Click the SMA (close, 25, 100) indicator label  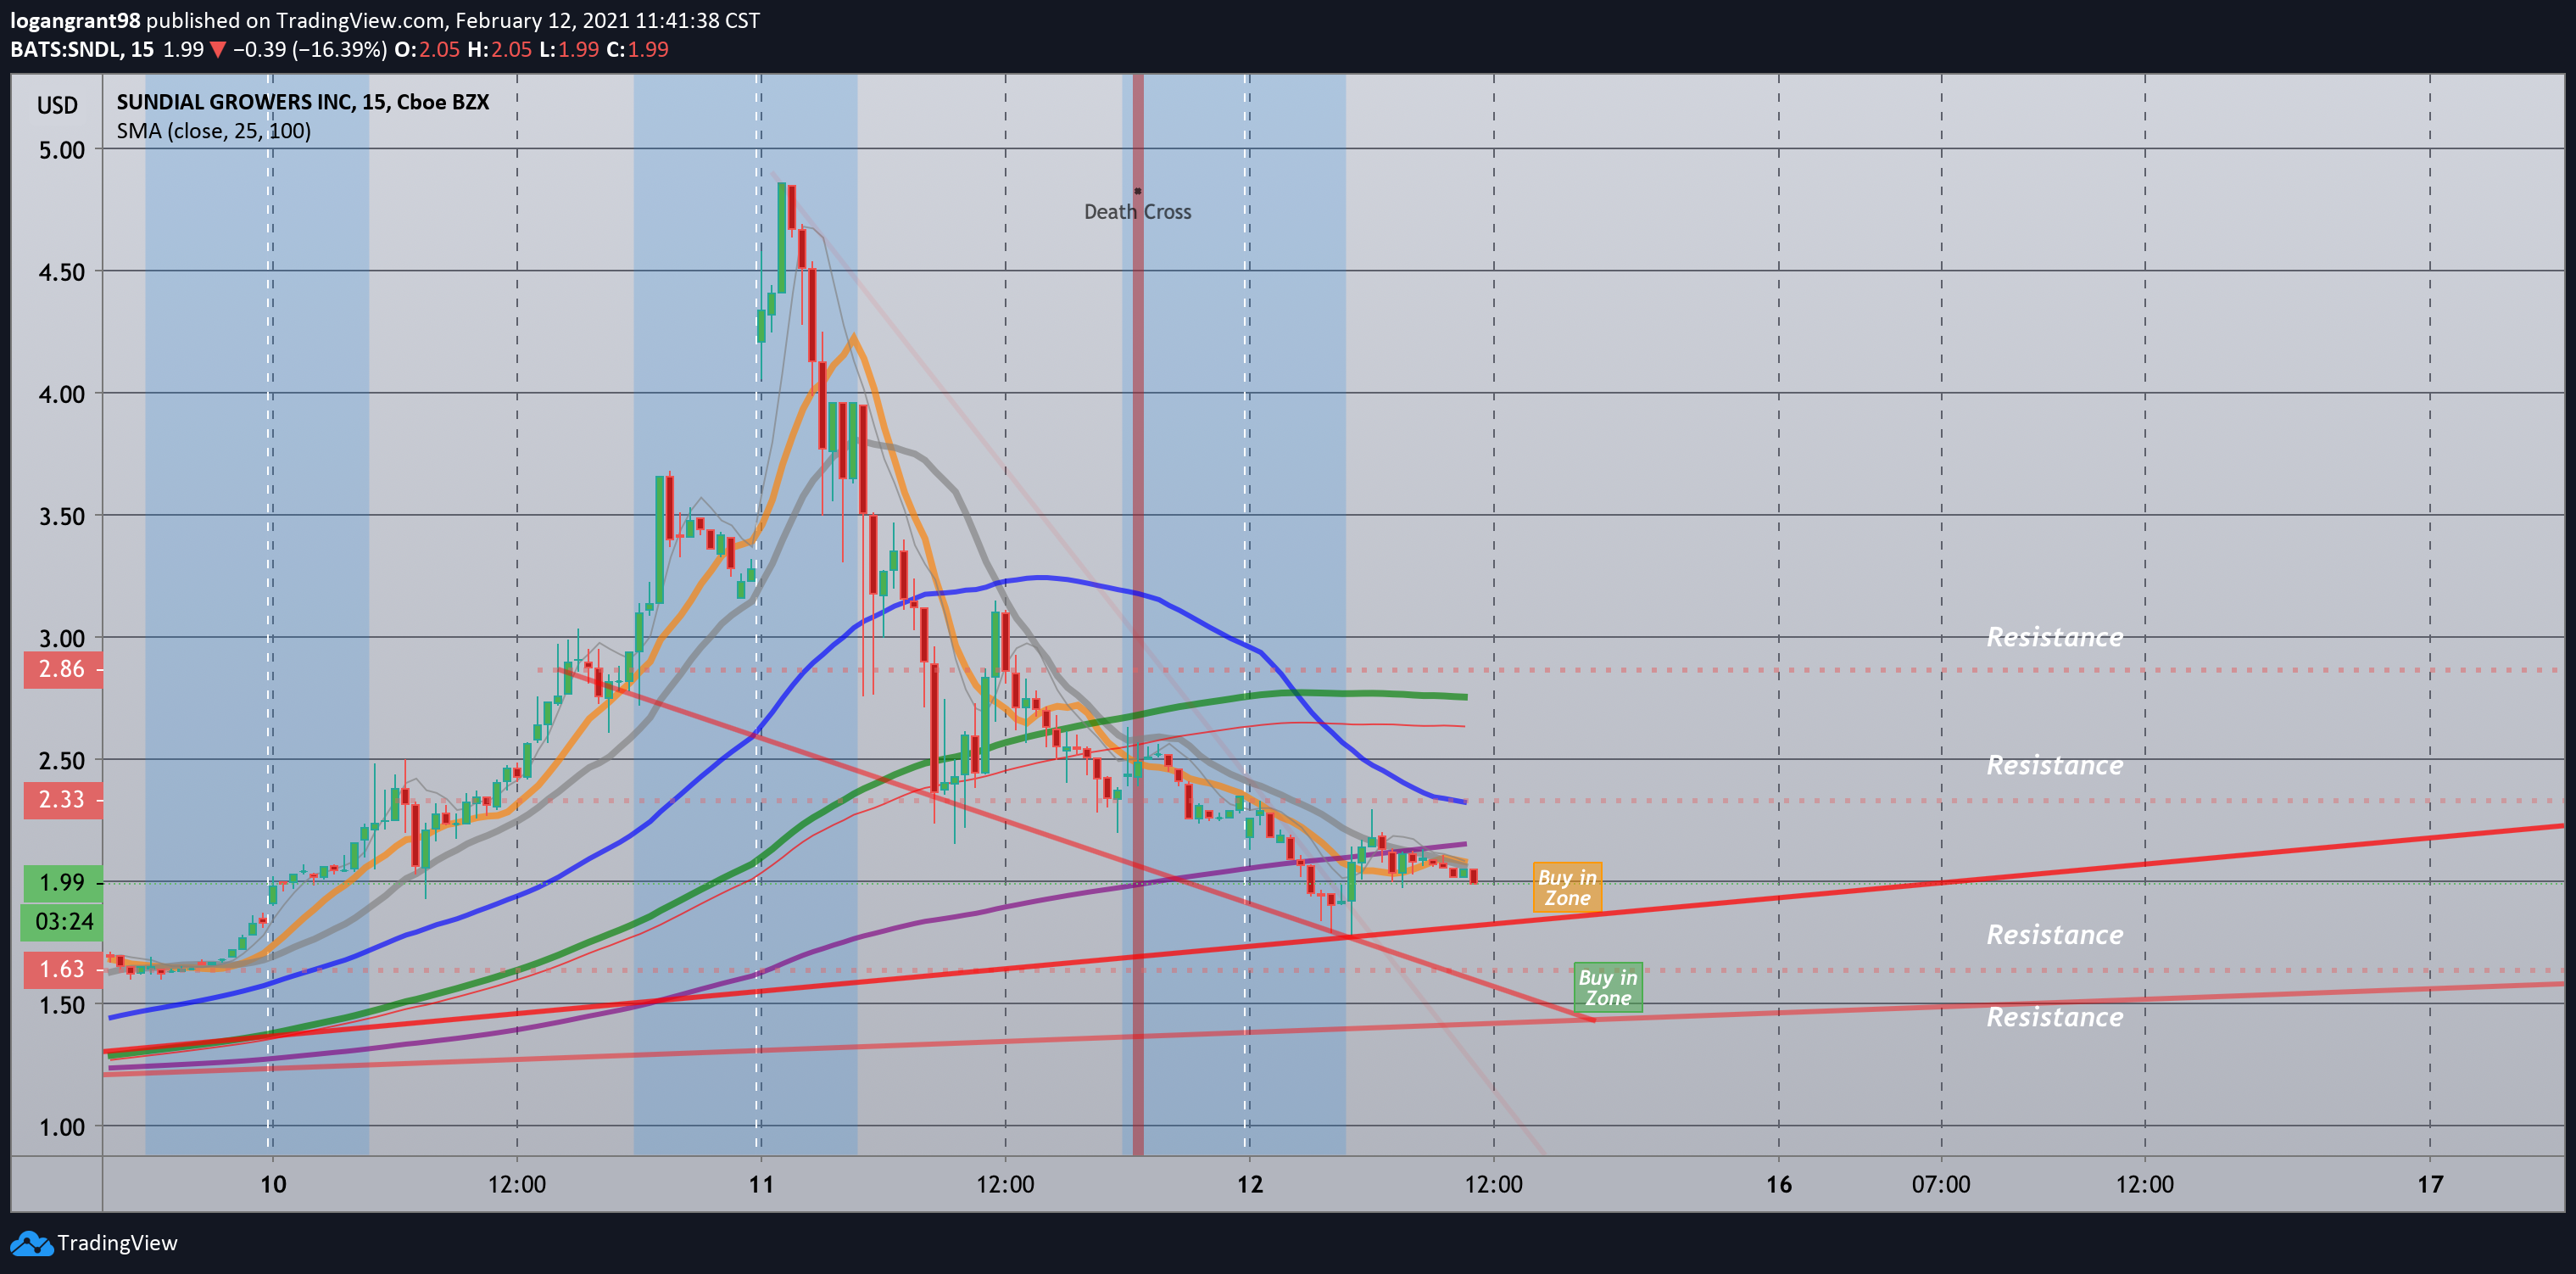pyautogui.click(x=214, y=131)
